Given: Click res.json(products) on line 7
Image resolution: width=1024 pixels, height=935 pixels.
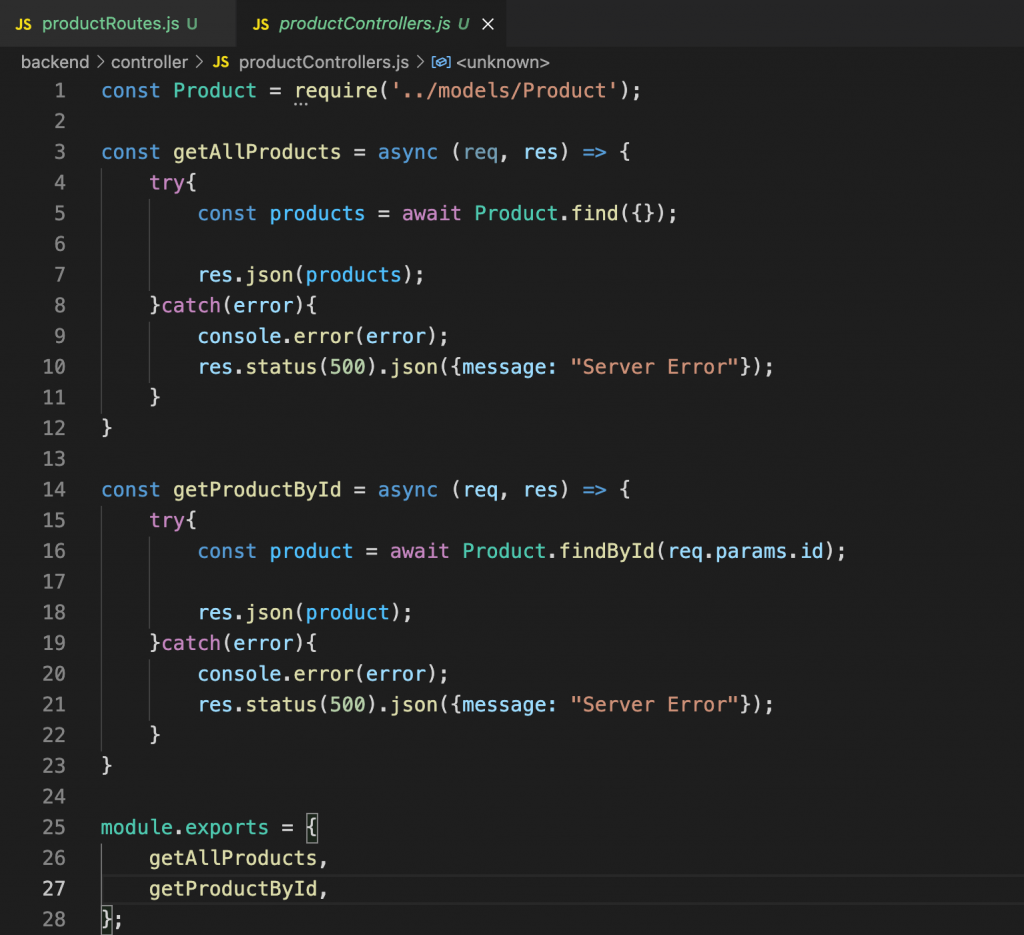Looking at the screenshot, I should 305,275.
